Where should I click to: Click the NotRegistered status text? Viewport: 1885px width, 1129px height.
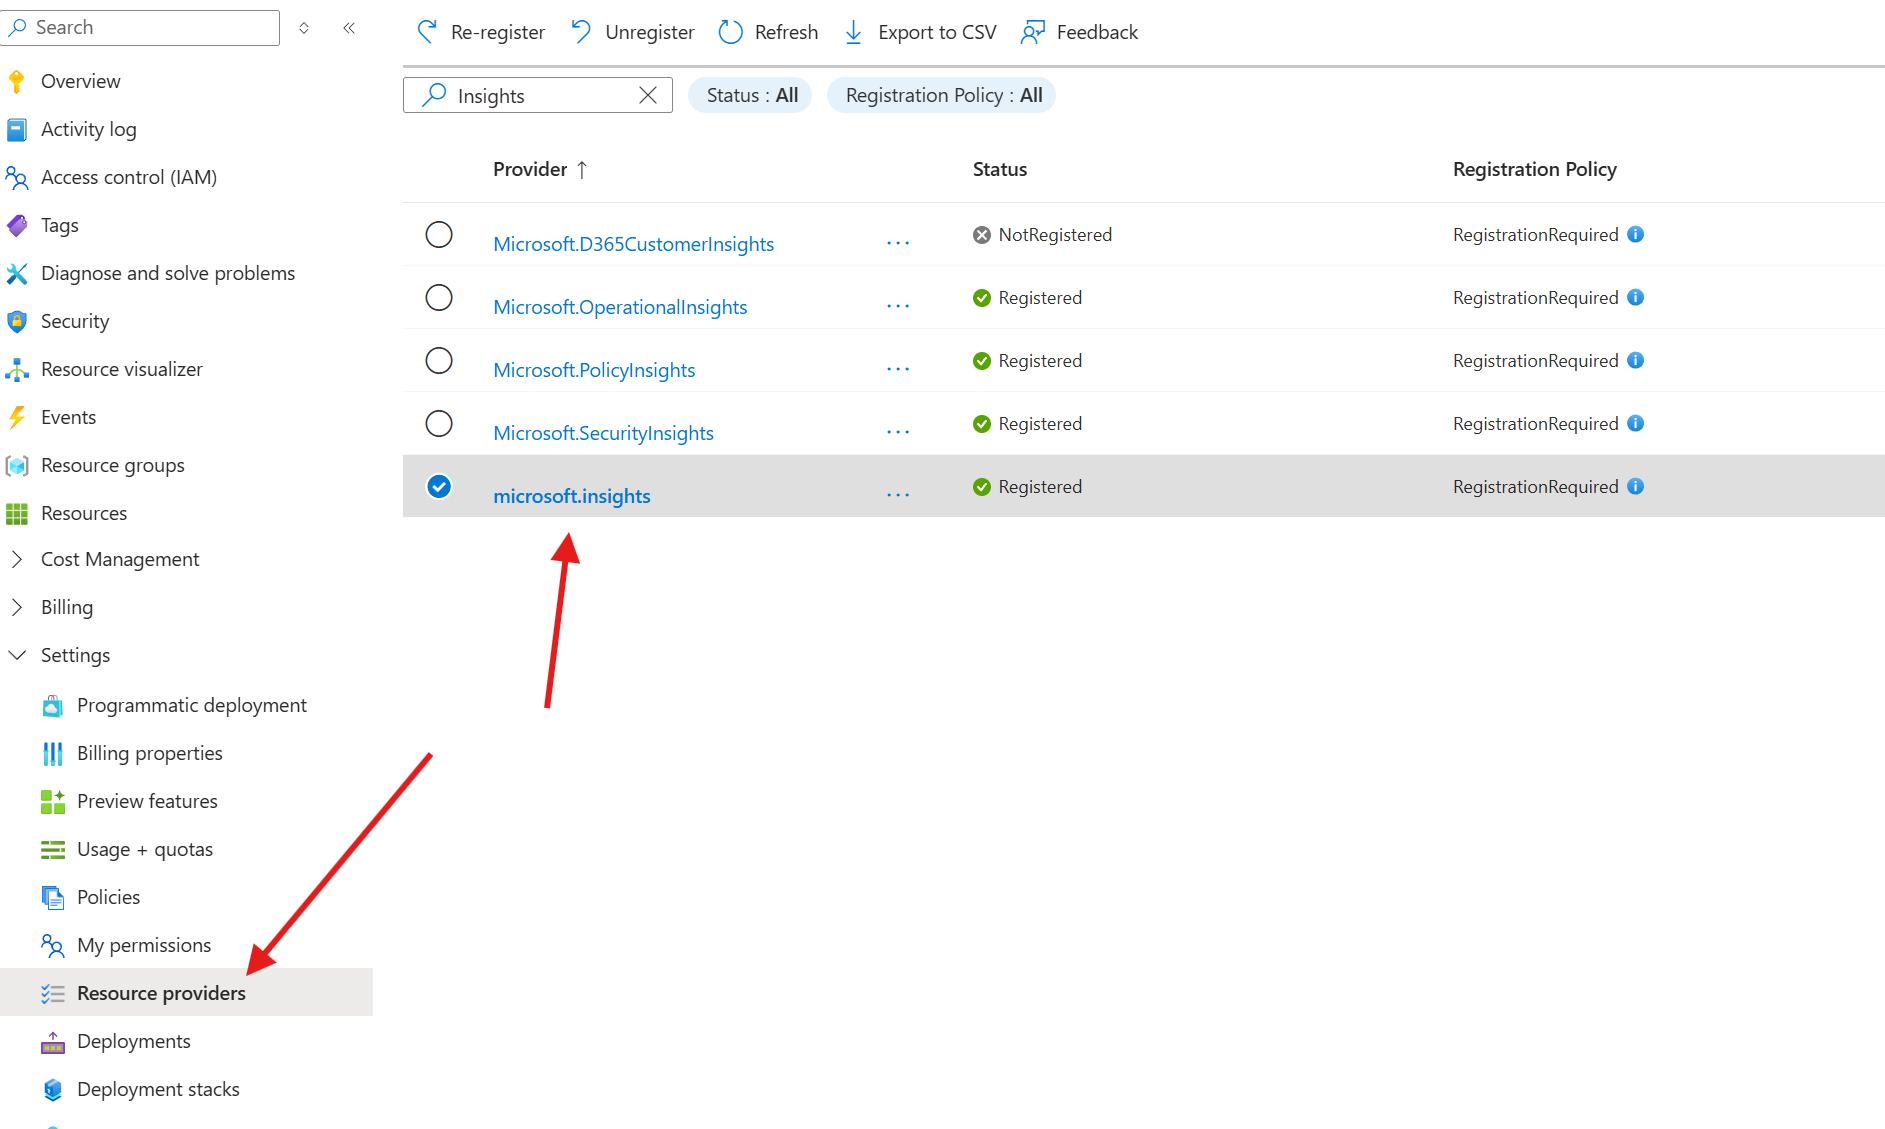coord(1055,234)
